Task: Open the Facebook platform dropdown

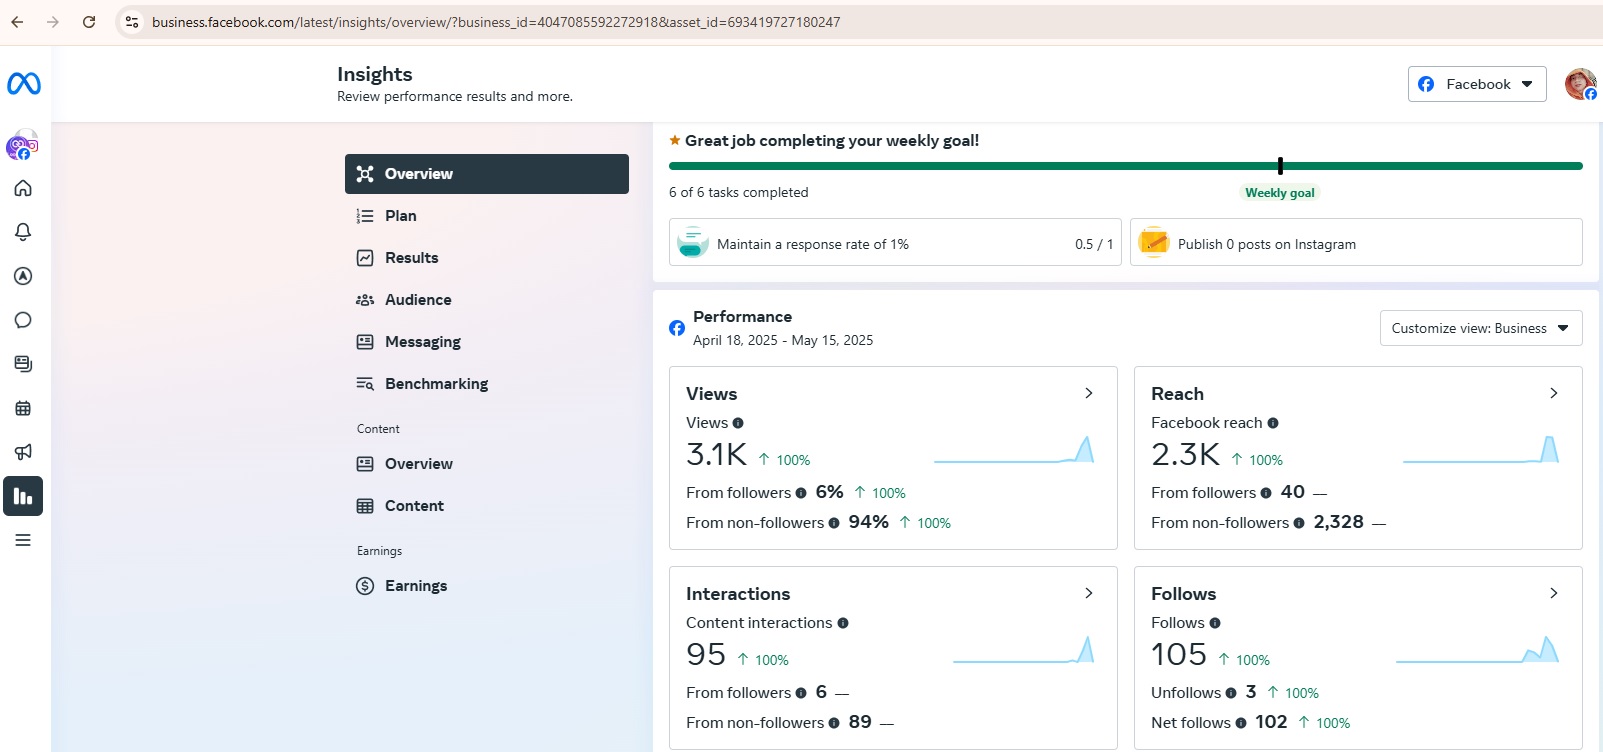Action: tap(1476, 84)
